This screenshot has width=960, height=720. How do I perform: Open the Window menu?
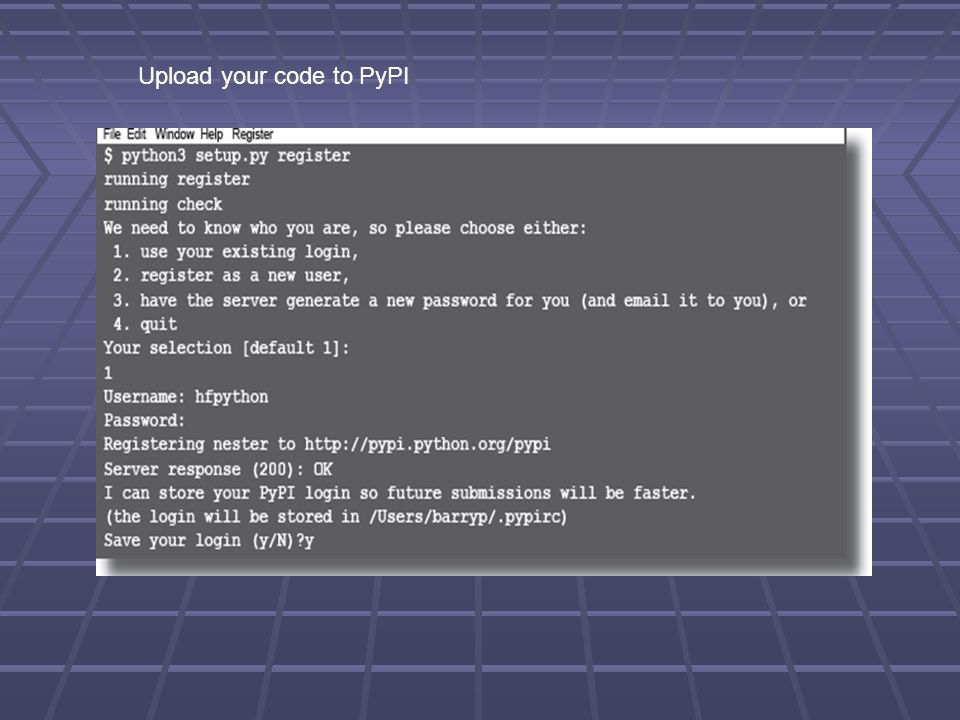(174, 134)
